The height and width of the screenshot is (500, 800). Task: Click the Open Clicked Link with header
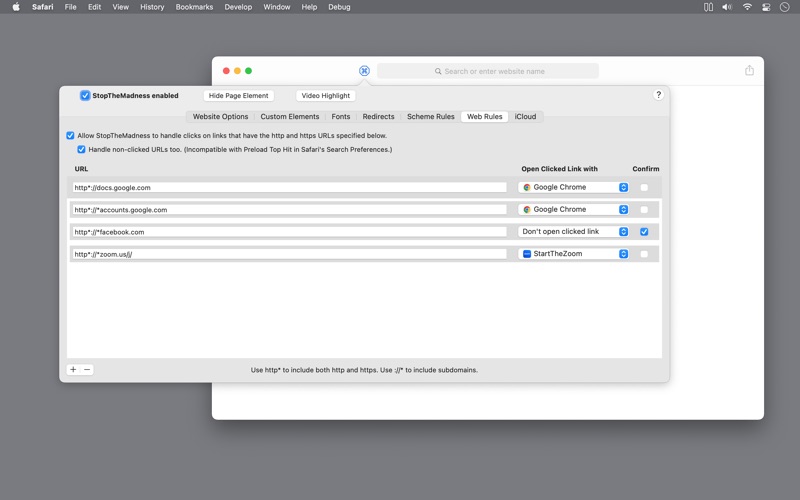point(559,169)
